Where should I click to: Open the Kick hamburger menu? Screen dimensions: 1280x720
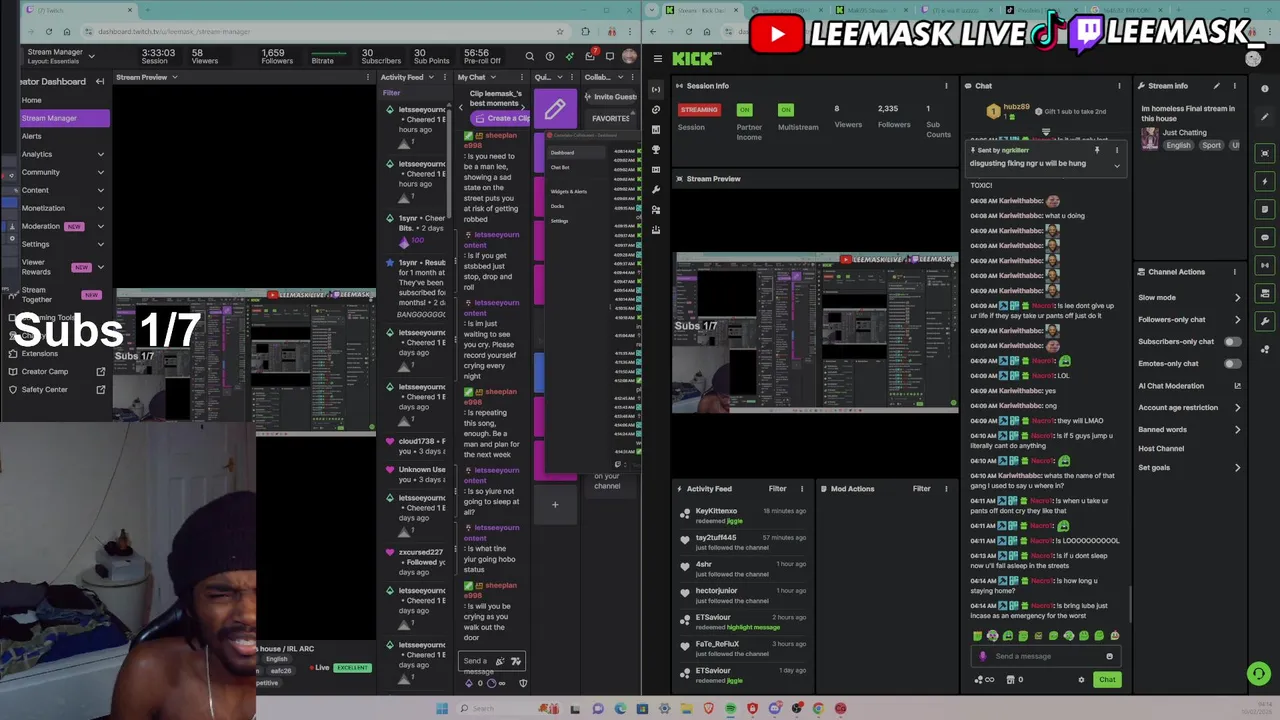click(x=657, y=58)
